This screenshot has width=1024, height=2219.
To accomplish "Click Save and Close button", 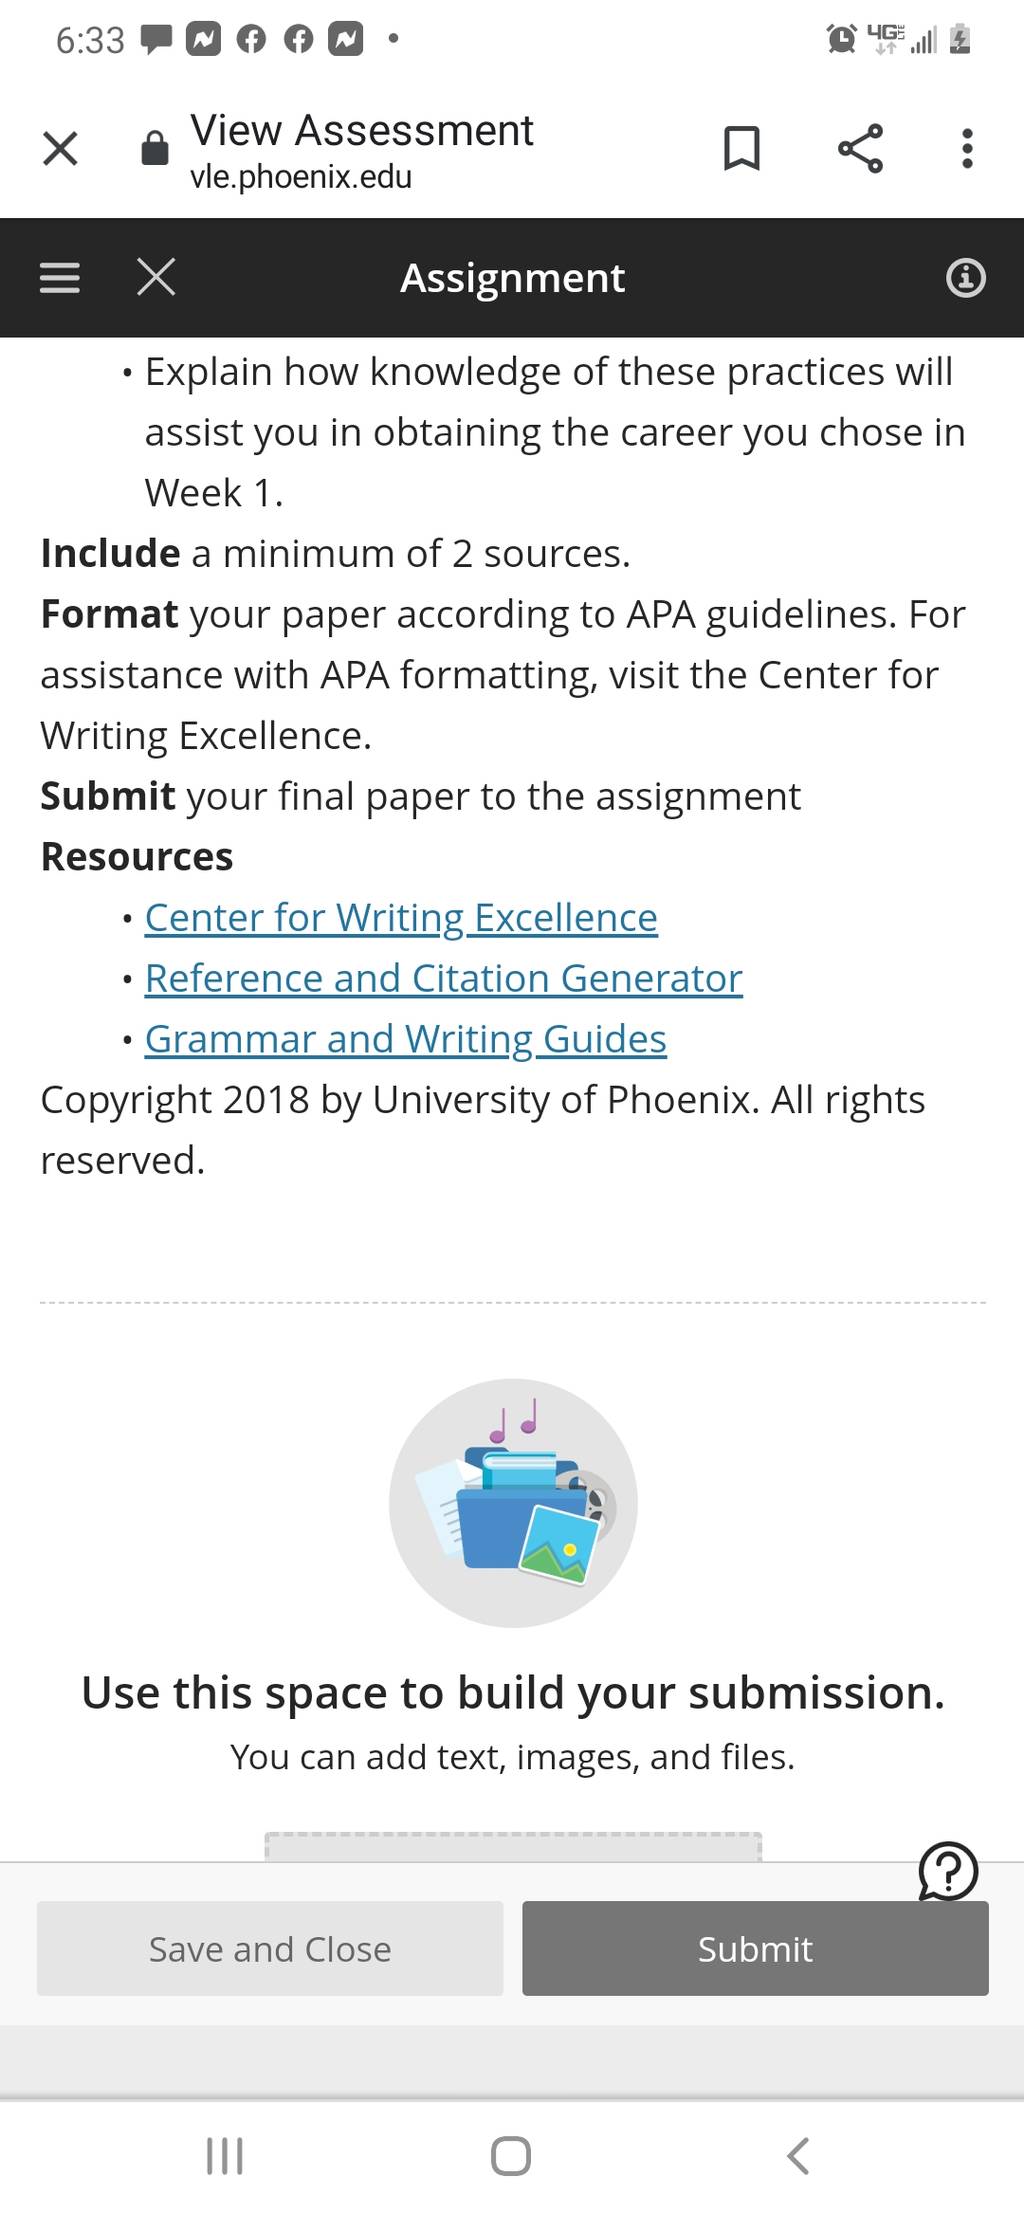I will (270, 1948).
